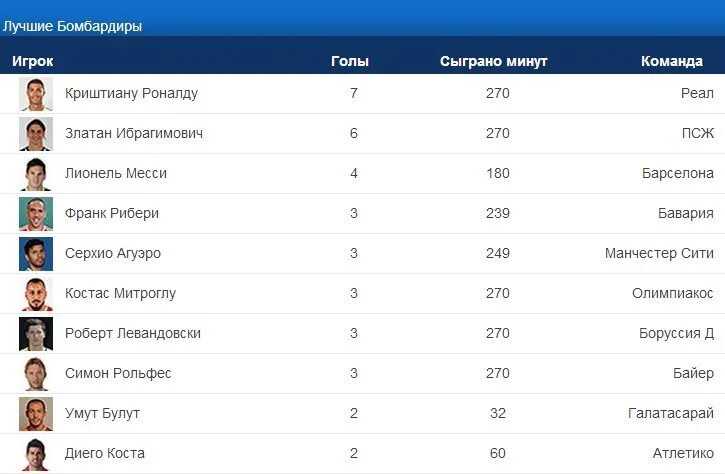Click Симон Рольфес's player photo
Viewport: 725px width, 474px height.
(x=36, y=374)
